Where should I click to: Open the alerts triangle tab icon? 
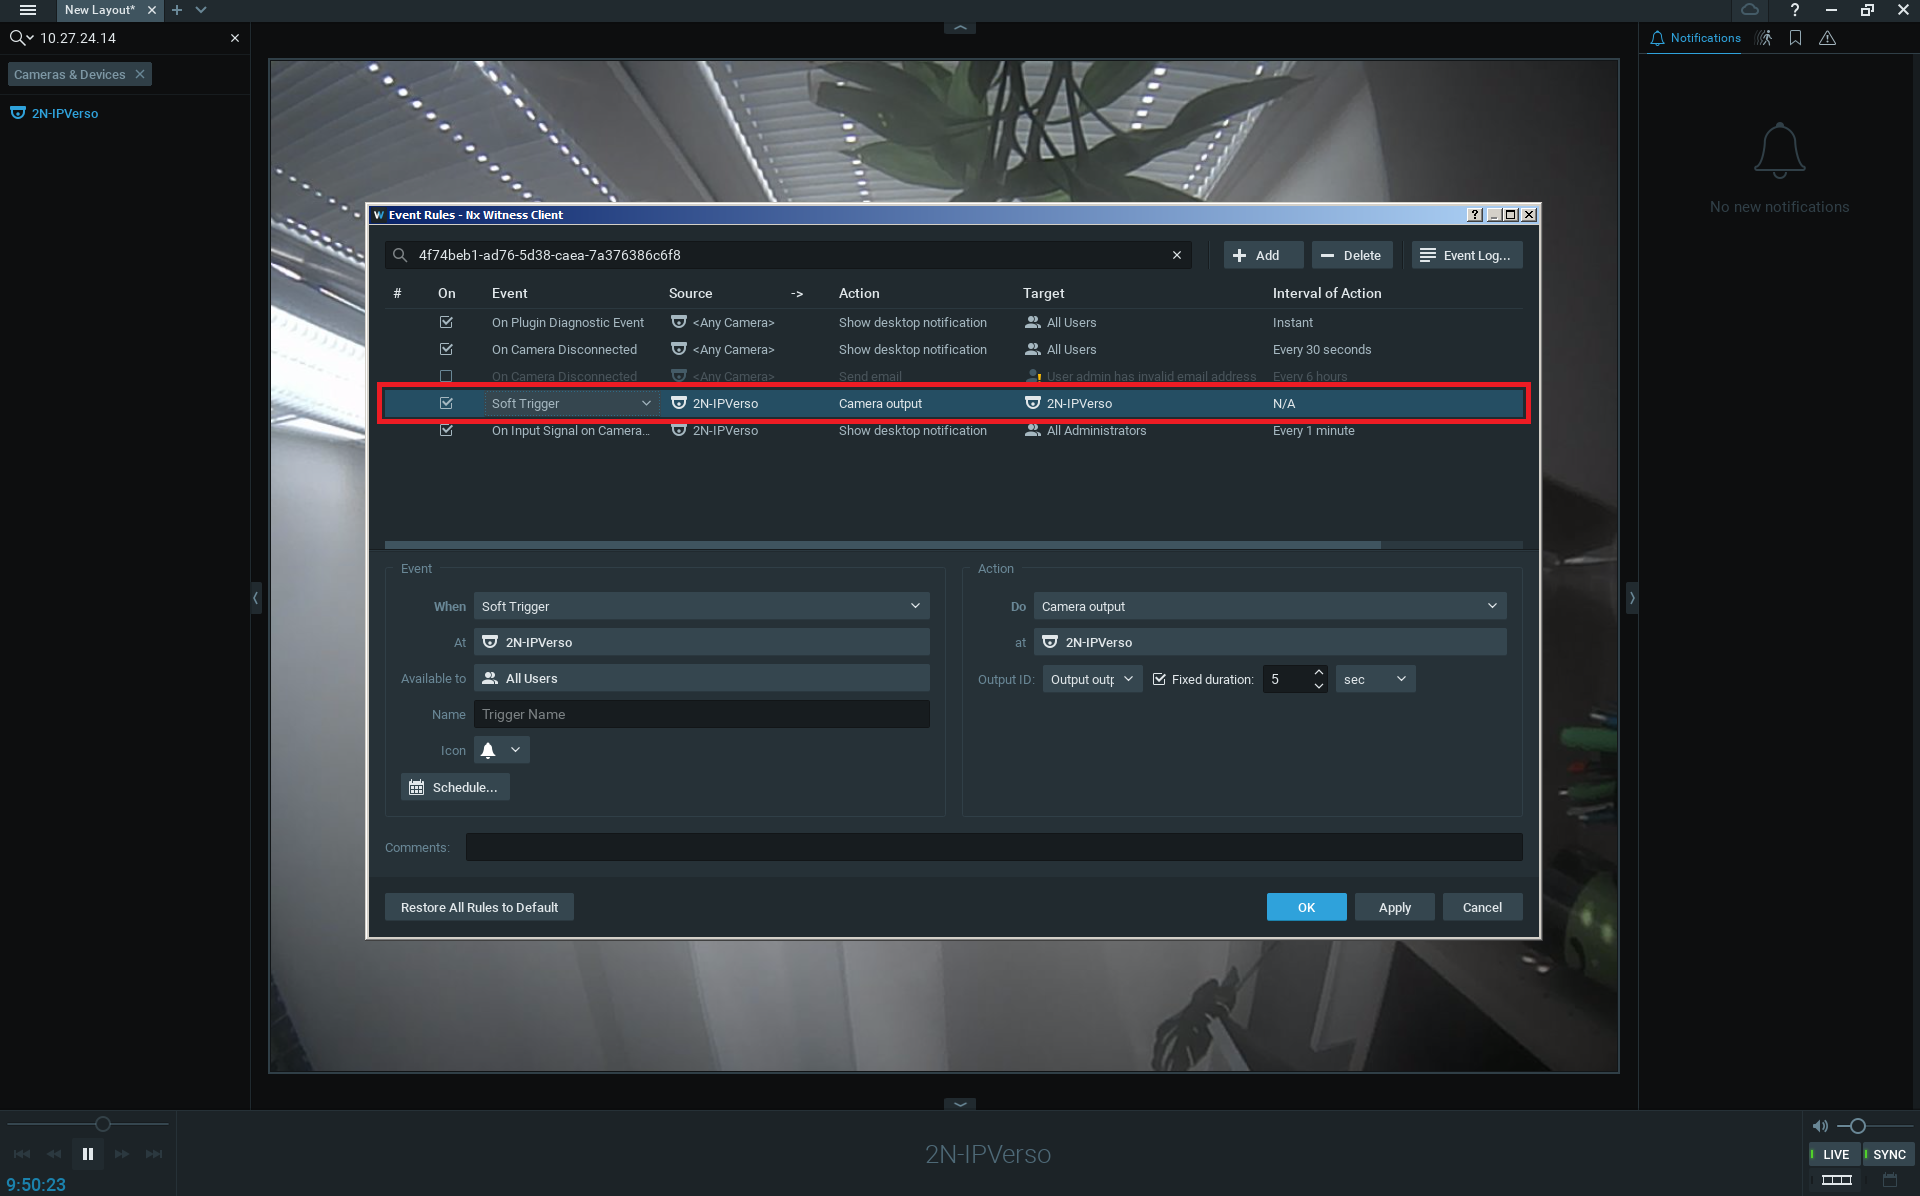click(x=1828, y=38)
